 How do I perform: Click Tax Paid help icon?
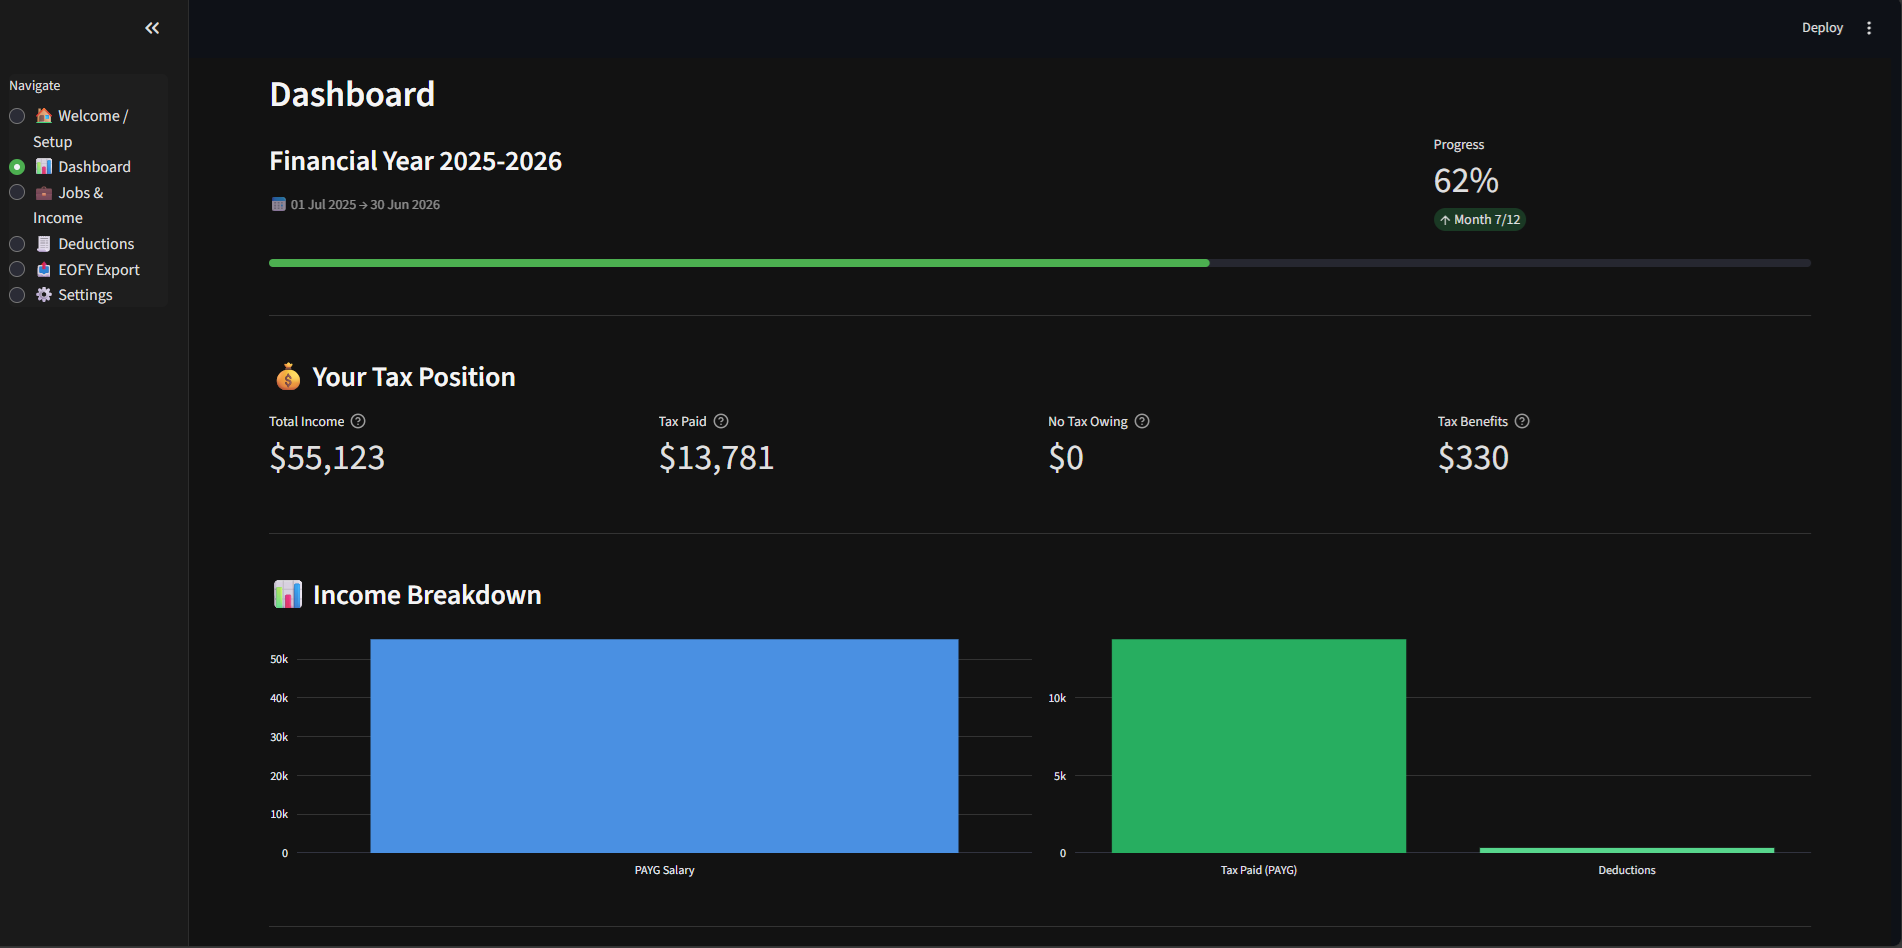pyautogui.click(x=721, y=421)
